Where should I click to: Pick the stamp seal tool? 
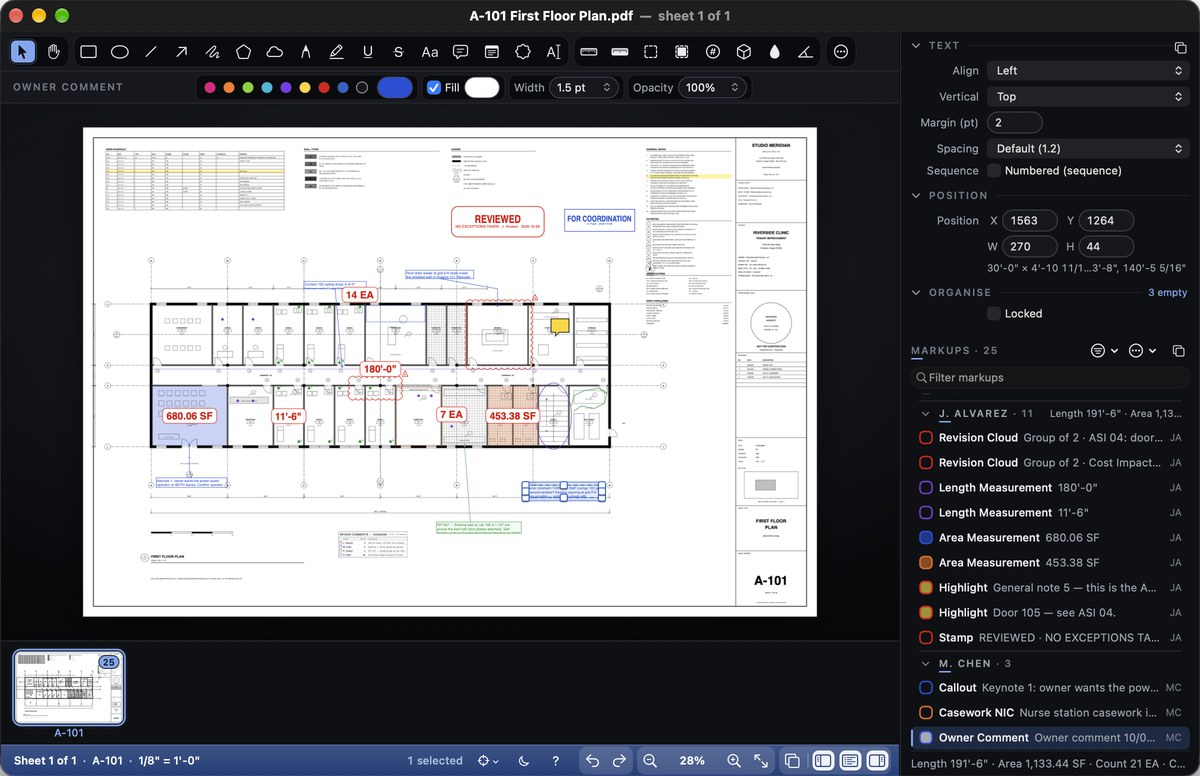coord(522,52)
